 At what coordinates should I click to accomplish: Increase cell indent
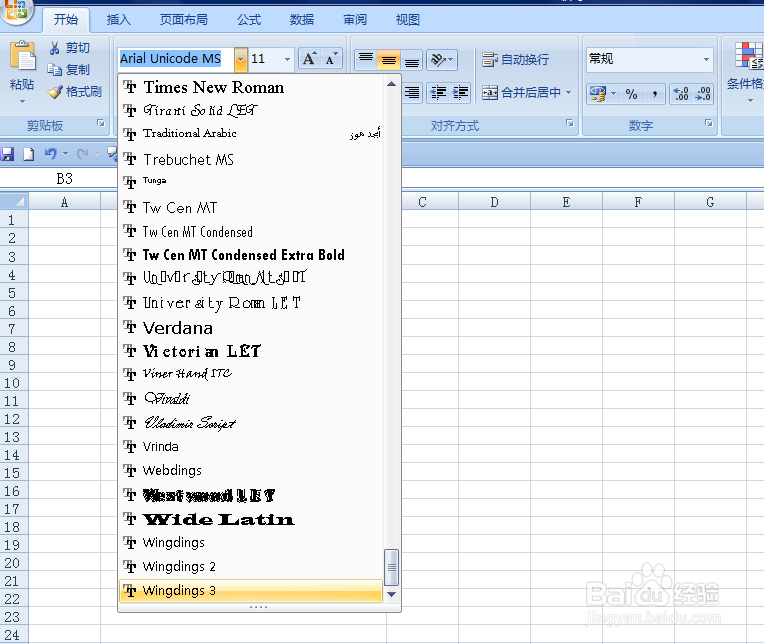pyautogui.click(x=460, y=92)
